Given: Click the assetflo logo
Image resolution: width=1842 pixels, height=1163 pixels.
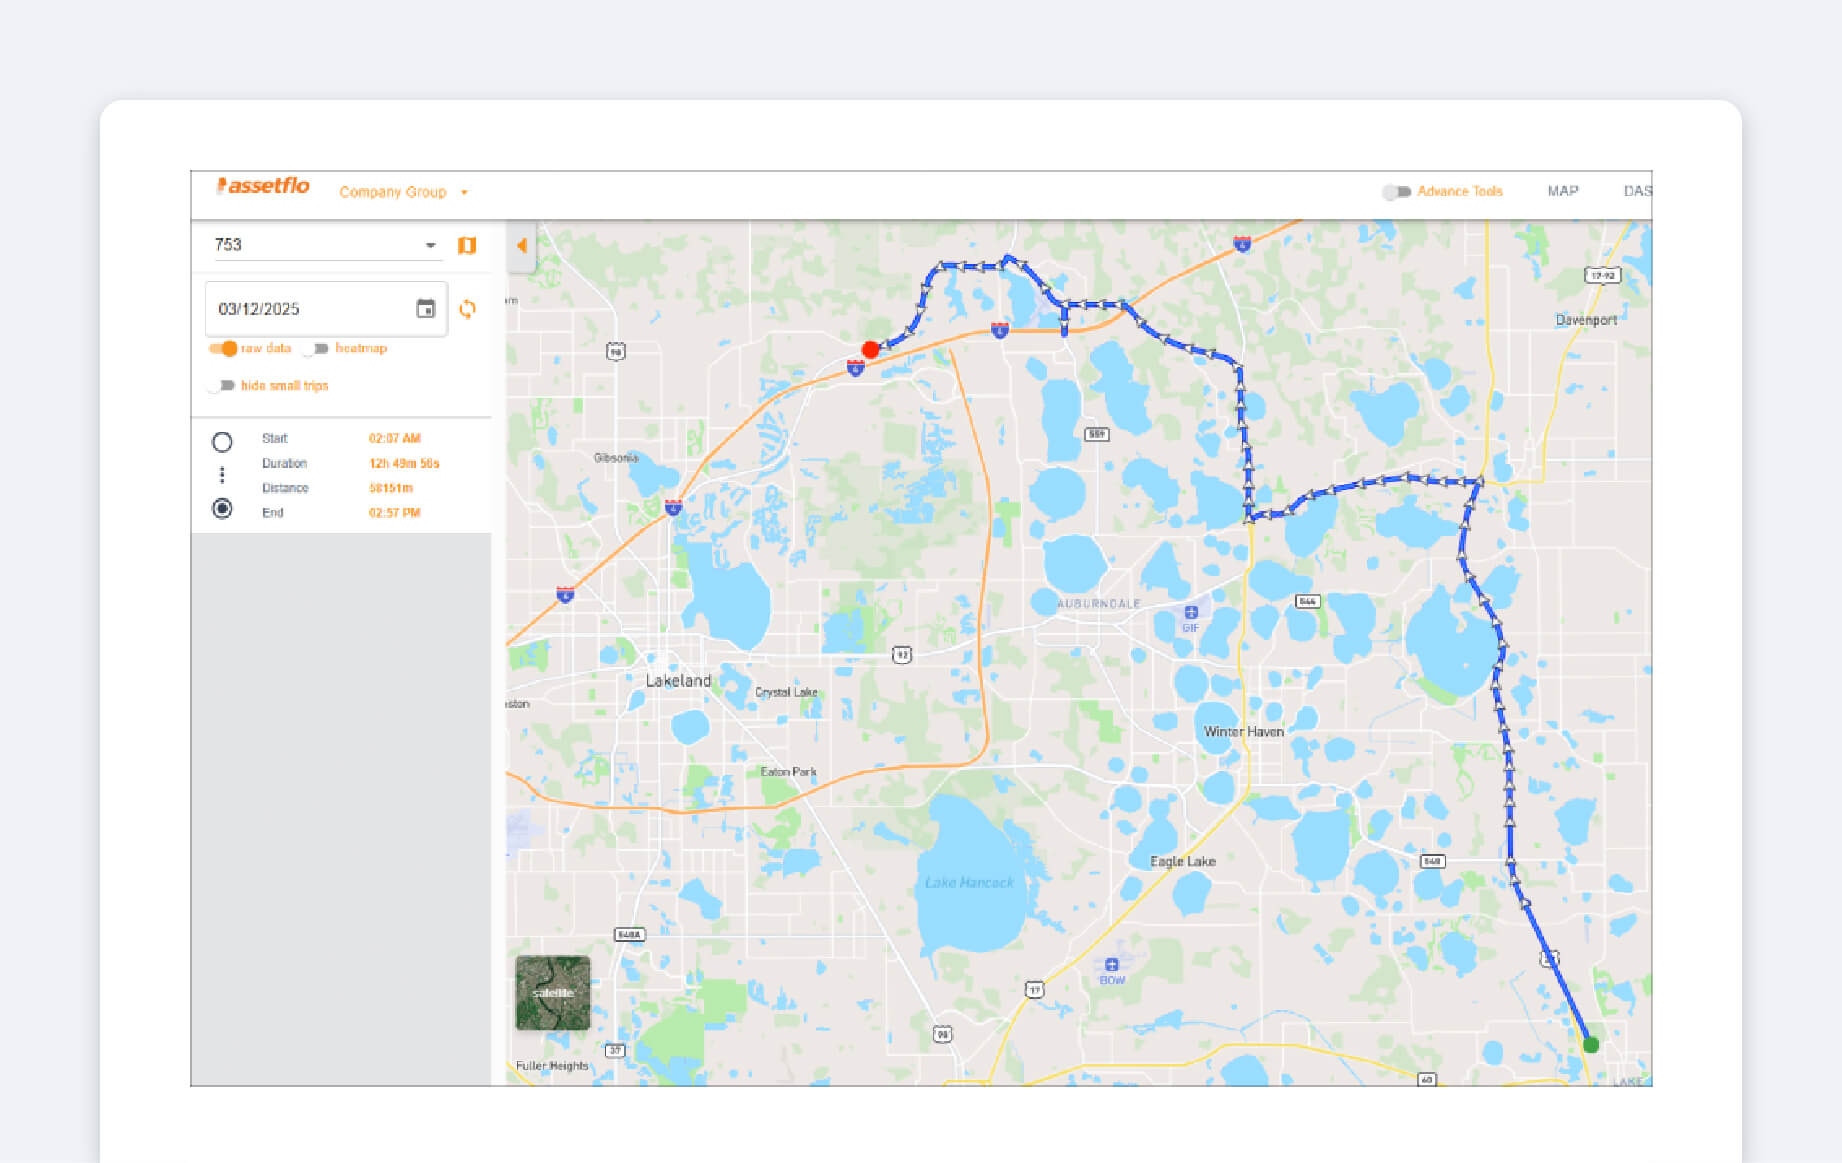Looking at the screenshot, I should tap(263, 186).
